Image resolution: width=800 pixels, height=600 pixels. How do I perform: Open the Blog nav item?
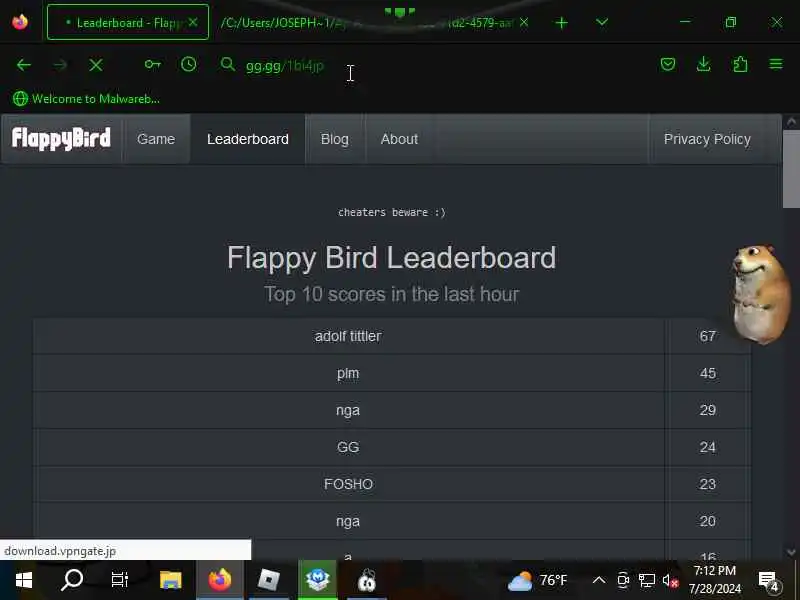click(335, 139)
